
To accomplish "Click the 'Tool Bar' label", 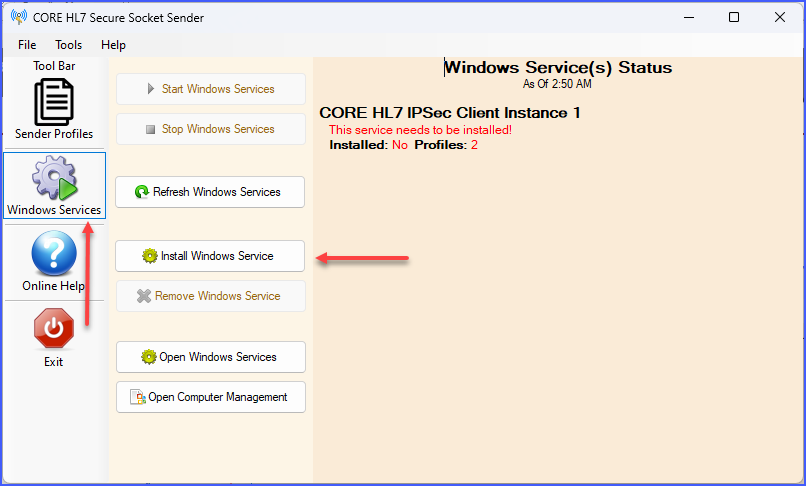I will [54, 66].
